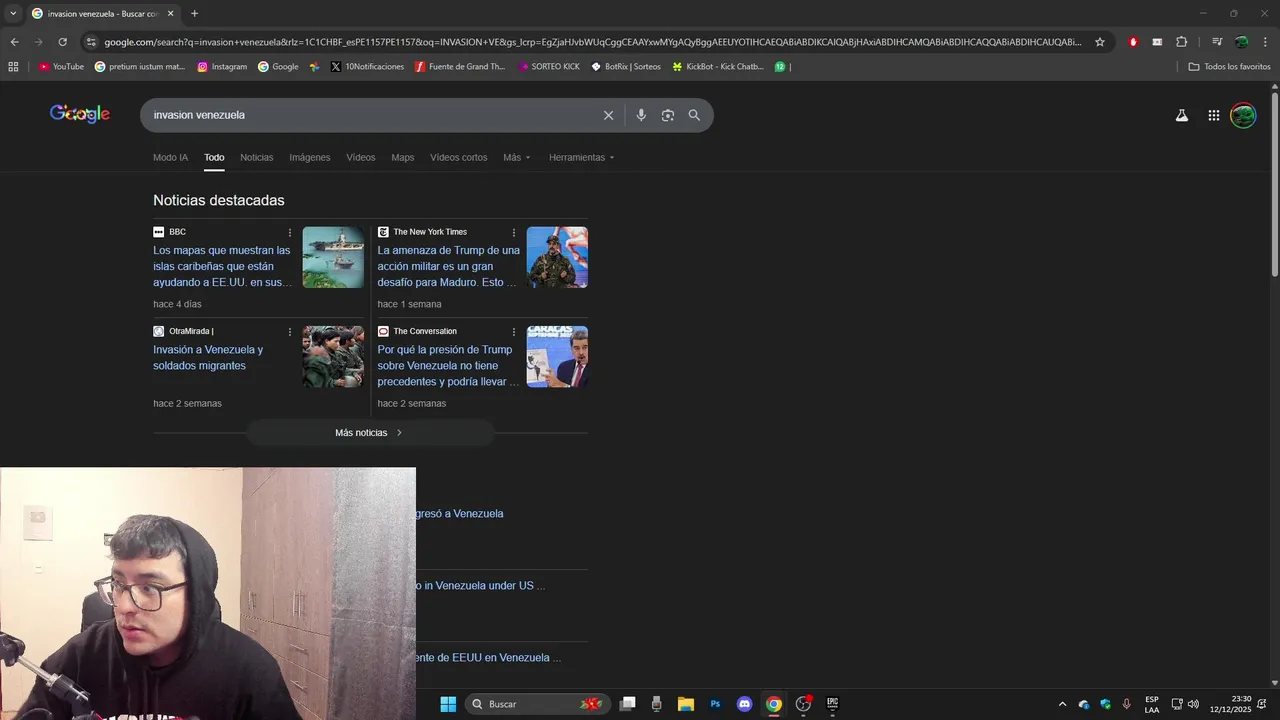Image resolution: width=1280 pixels, height=720 pixels.
Task: Open the KickBot bookmark
Action: (718, 67)
